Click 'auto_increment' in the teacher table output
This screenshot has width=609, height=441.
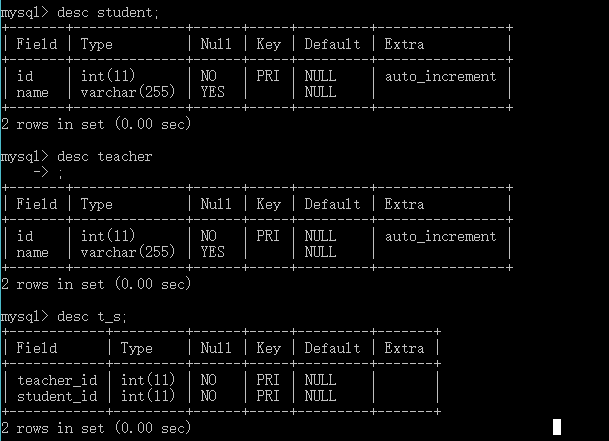click(440, 236)
